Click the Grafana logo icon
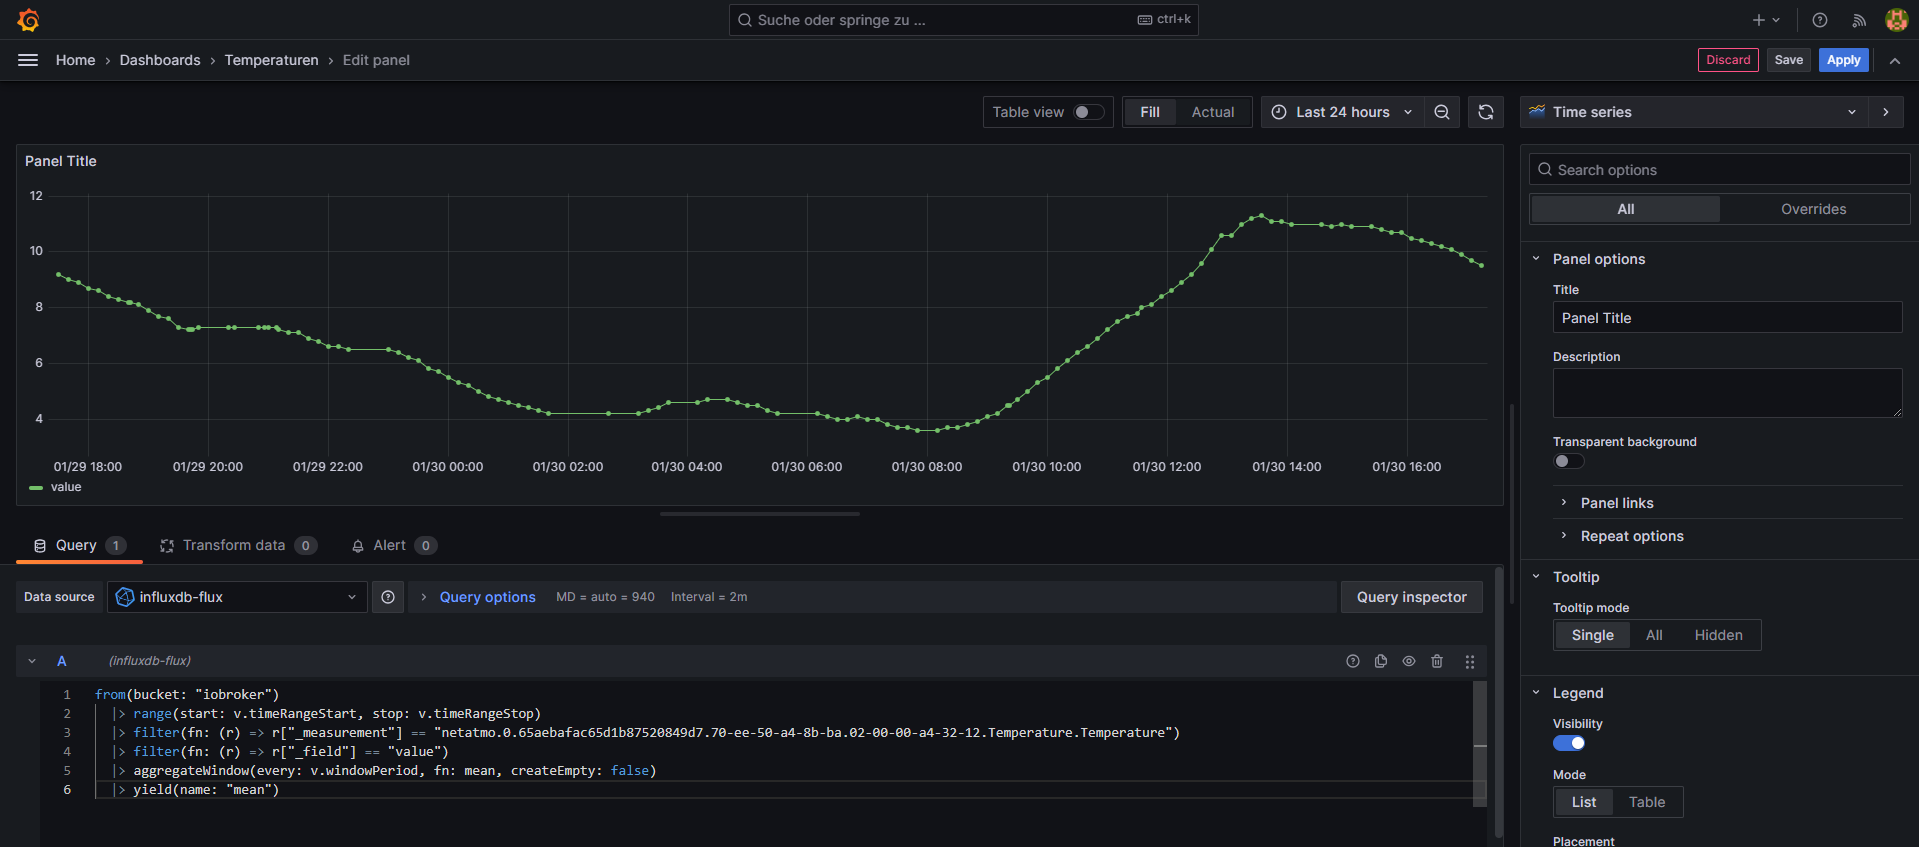 (28, 20)
